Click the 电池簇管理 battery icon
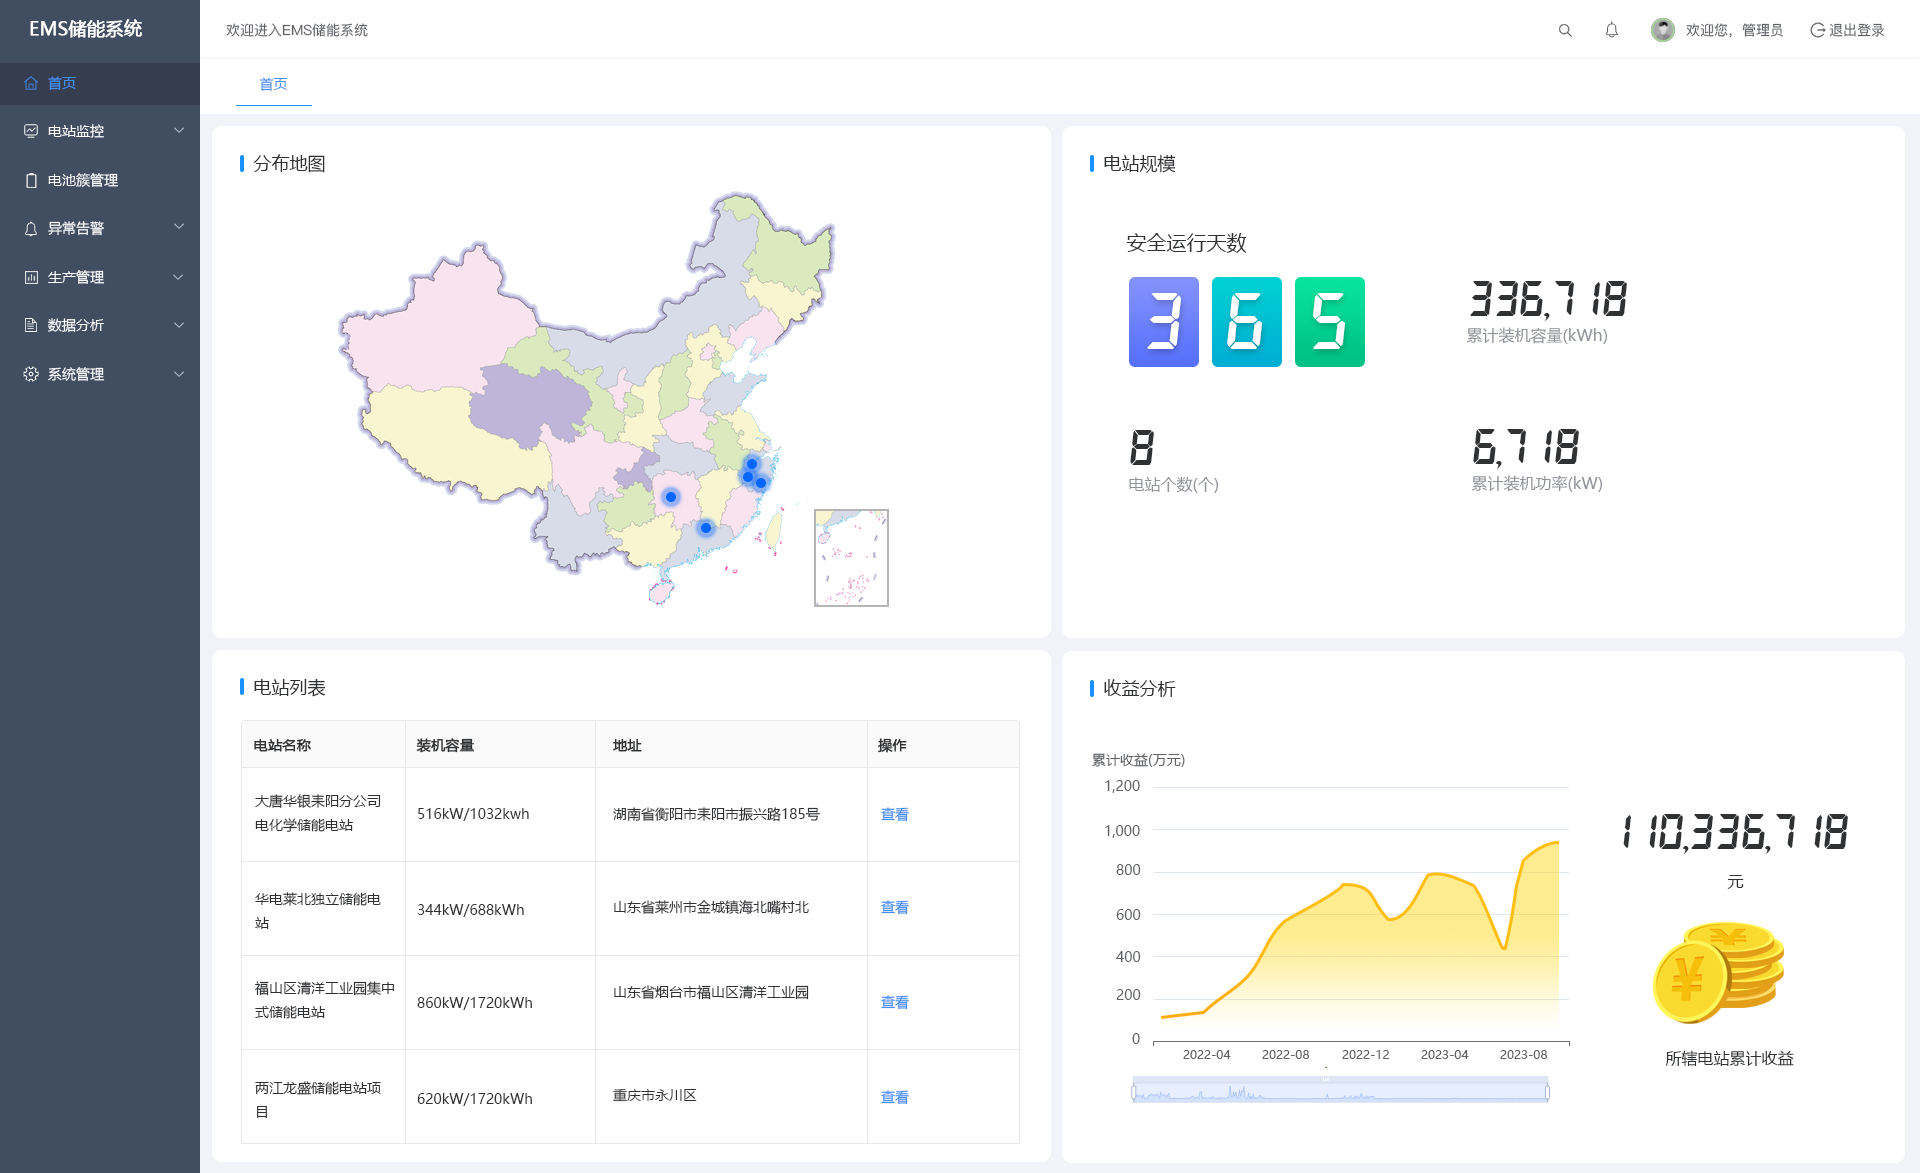 click(x=31, y=180)
